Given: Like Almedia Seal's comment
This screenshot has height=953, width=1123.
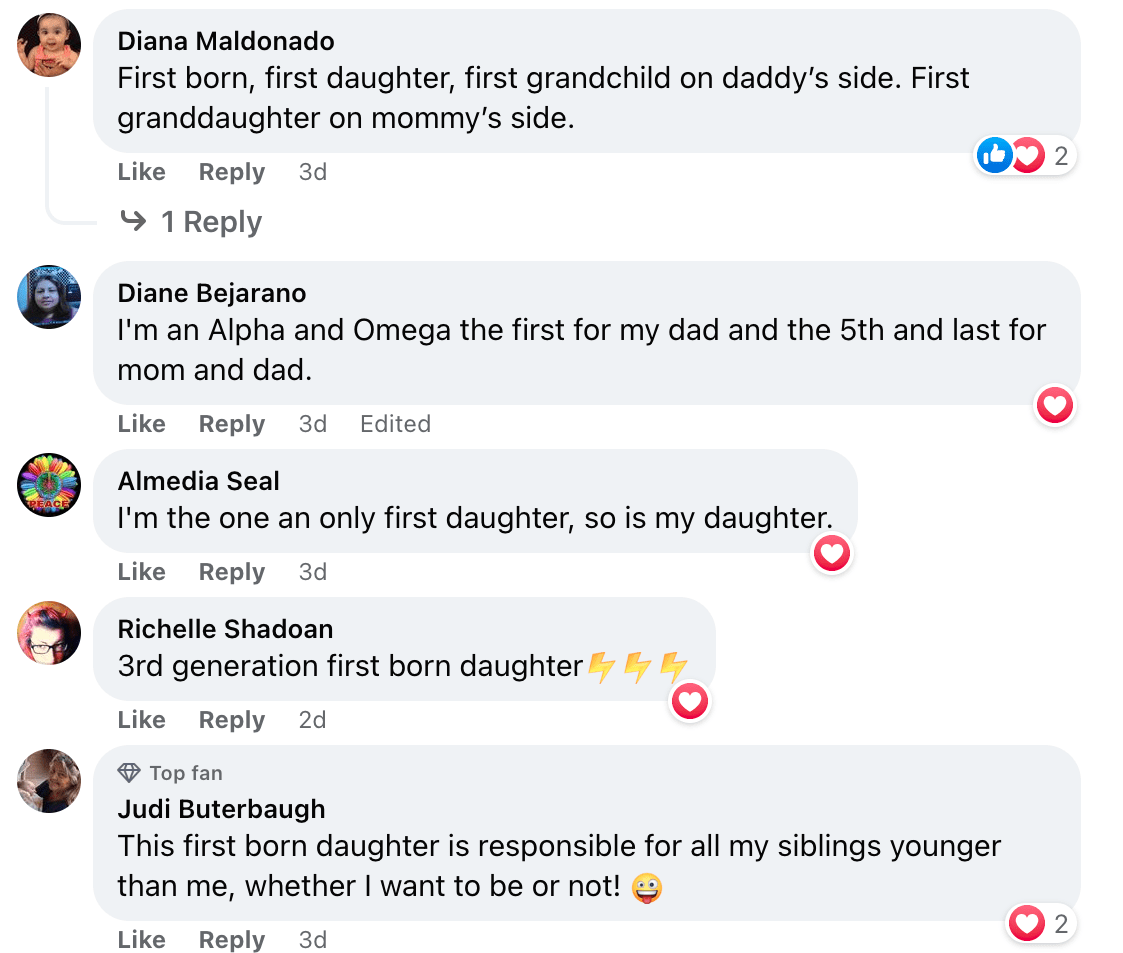Looking at the screenshot, I should (x=141, y=572).
